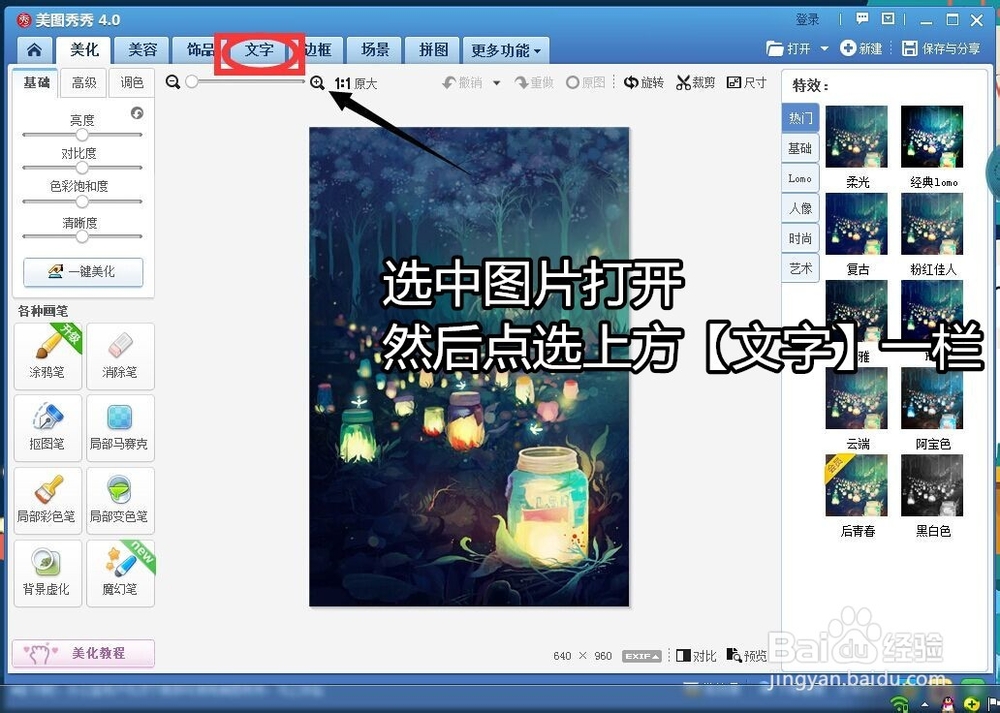Select the 人像 portrait effects category
The image size is (1000, 713).
point(800,209)
